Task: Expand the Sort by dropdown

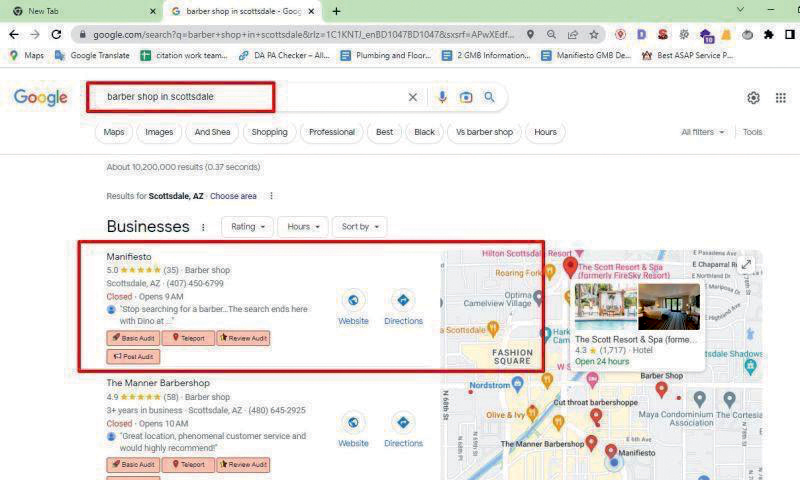Action: point(359,227)
